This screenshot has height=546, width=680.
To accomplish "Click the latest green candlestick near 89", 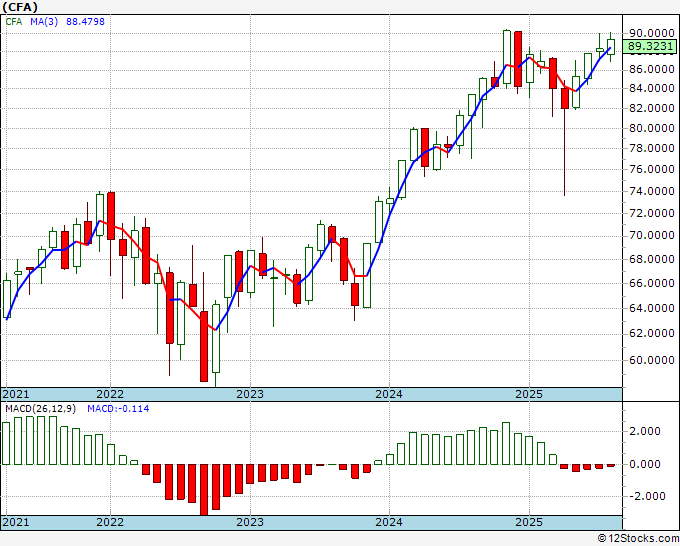I will pyautogui.click(x=611, y=47).
